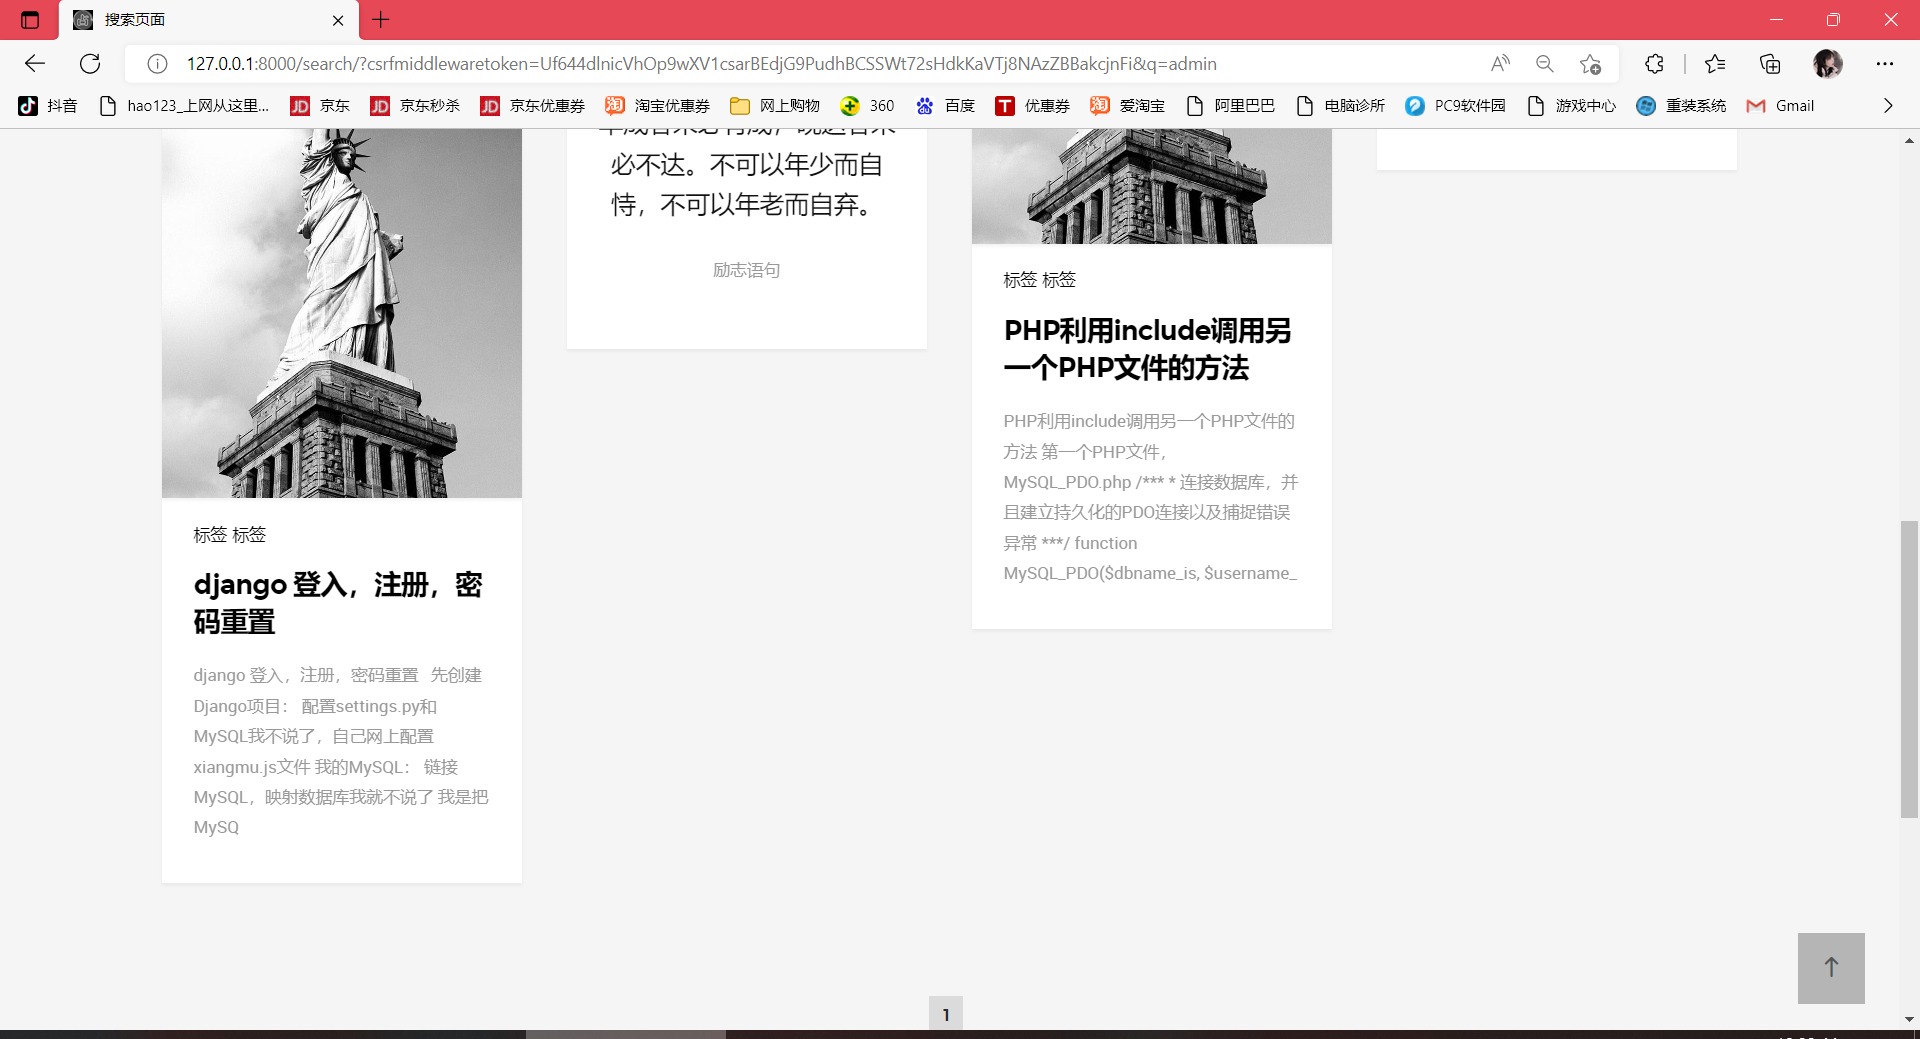This screenshot has height=1039, width=1920.
Task: Click the vertical scrollbar thumb
Action: [x=1909, y=669]
